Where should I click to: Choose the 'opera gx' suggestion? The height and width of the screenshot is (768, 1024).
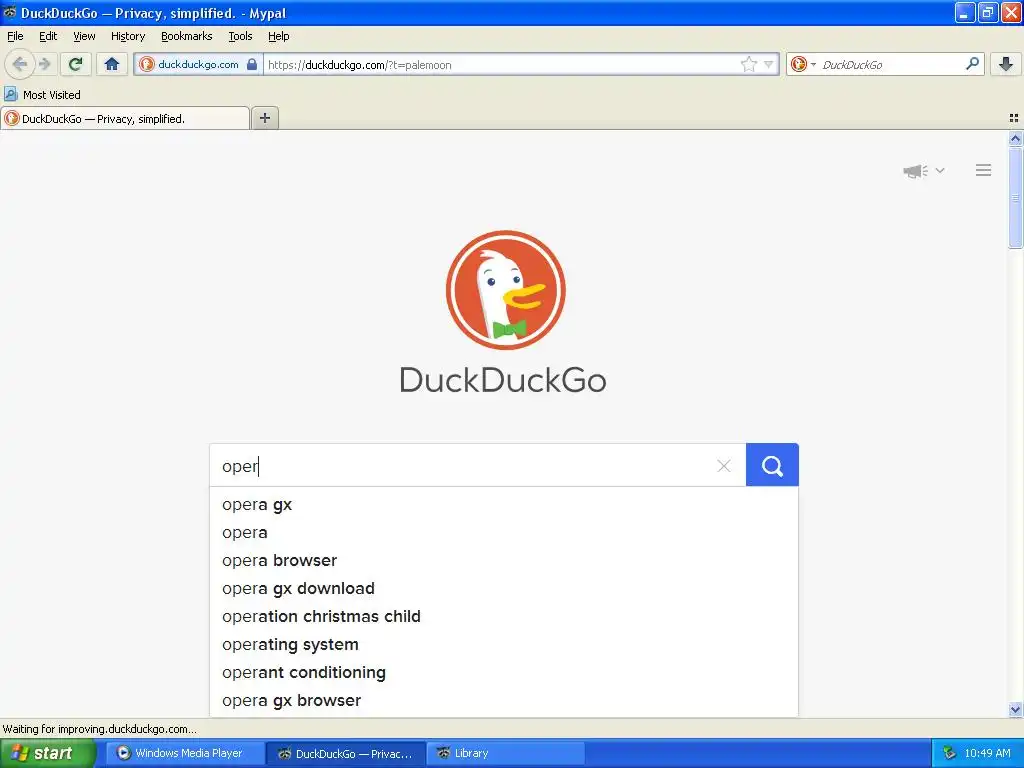tap(504, 505)
